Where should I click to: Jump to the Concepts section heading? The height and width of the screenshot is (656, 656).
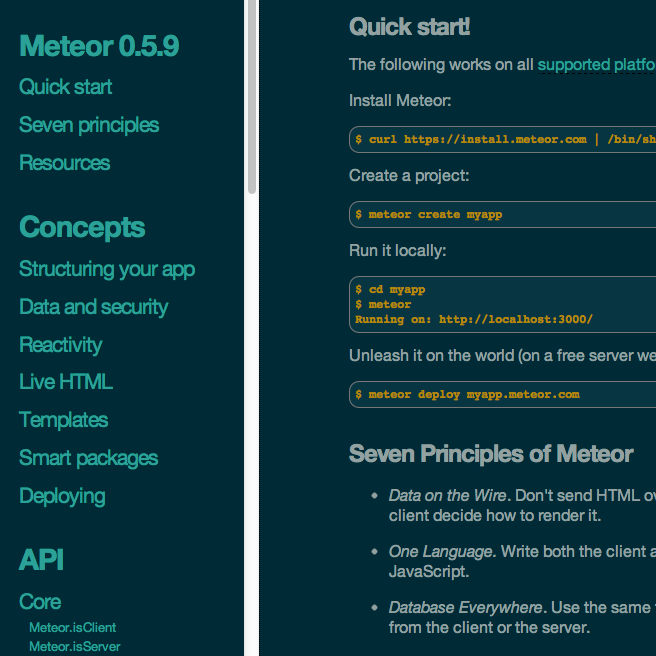(x=82, y=227)
